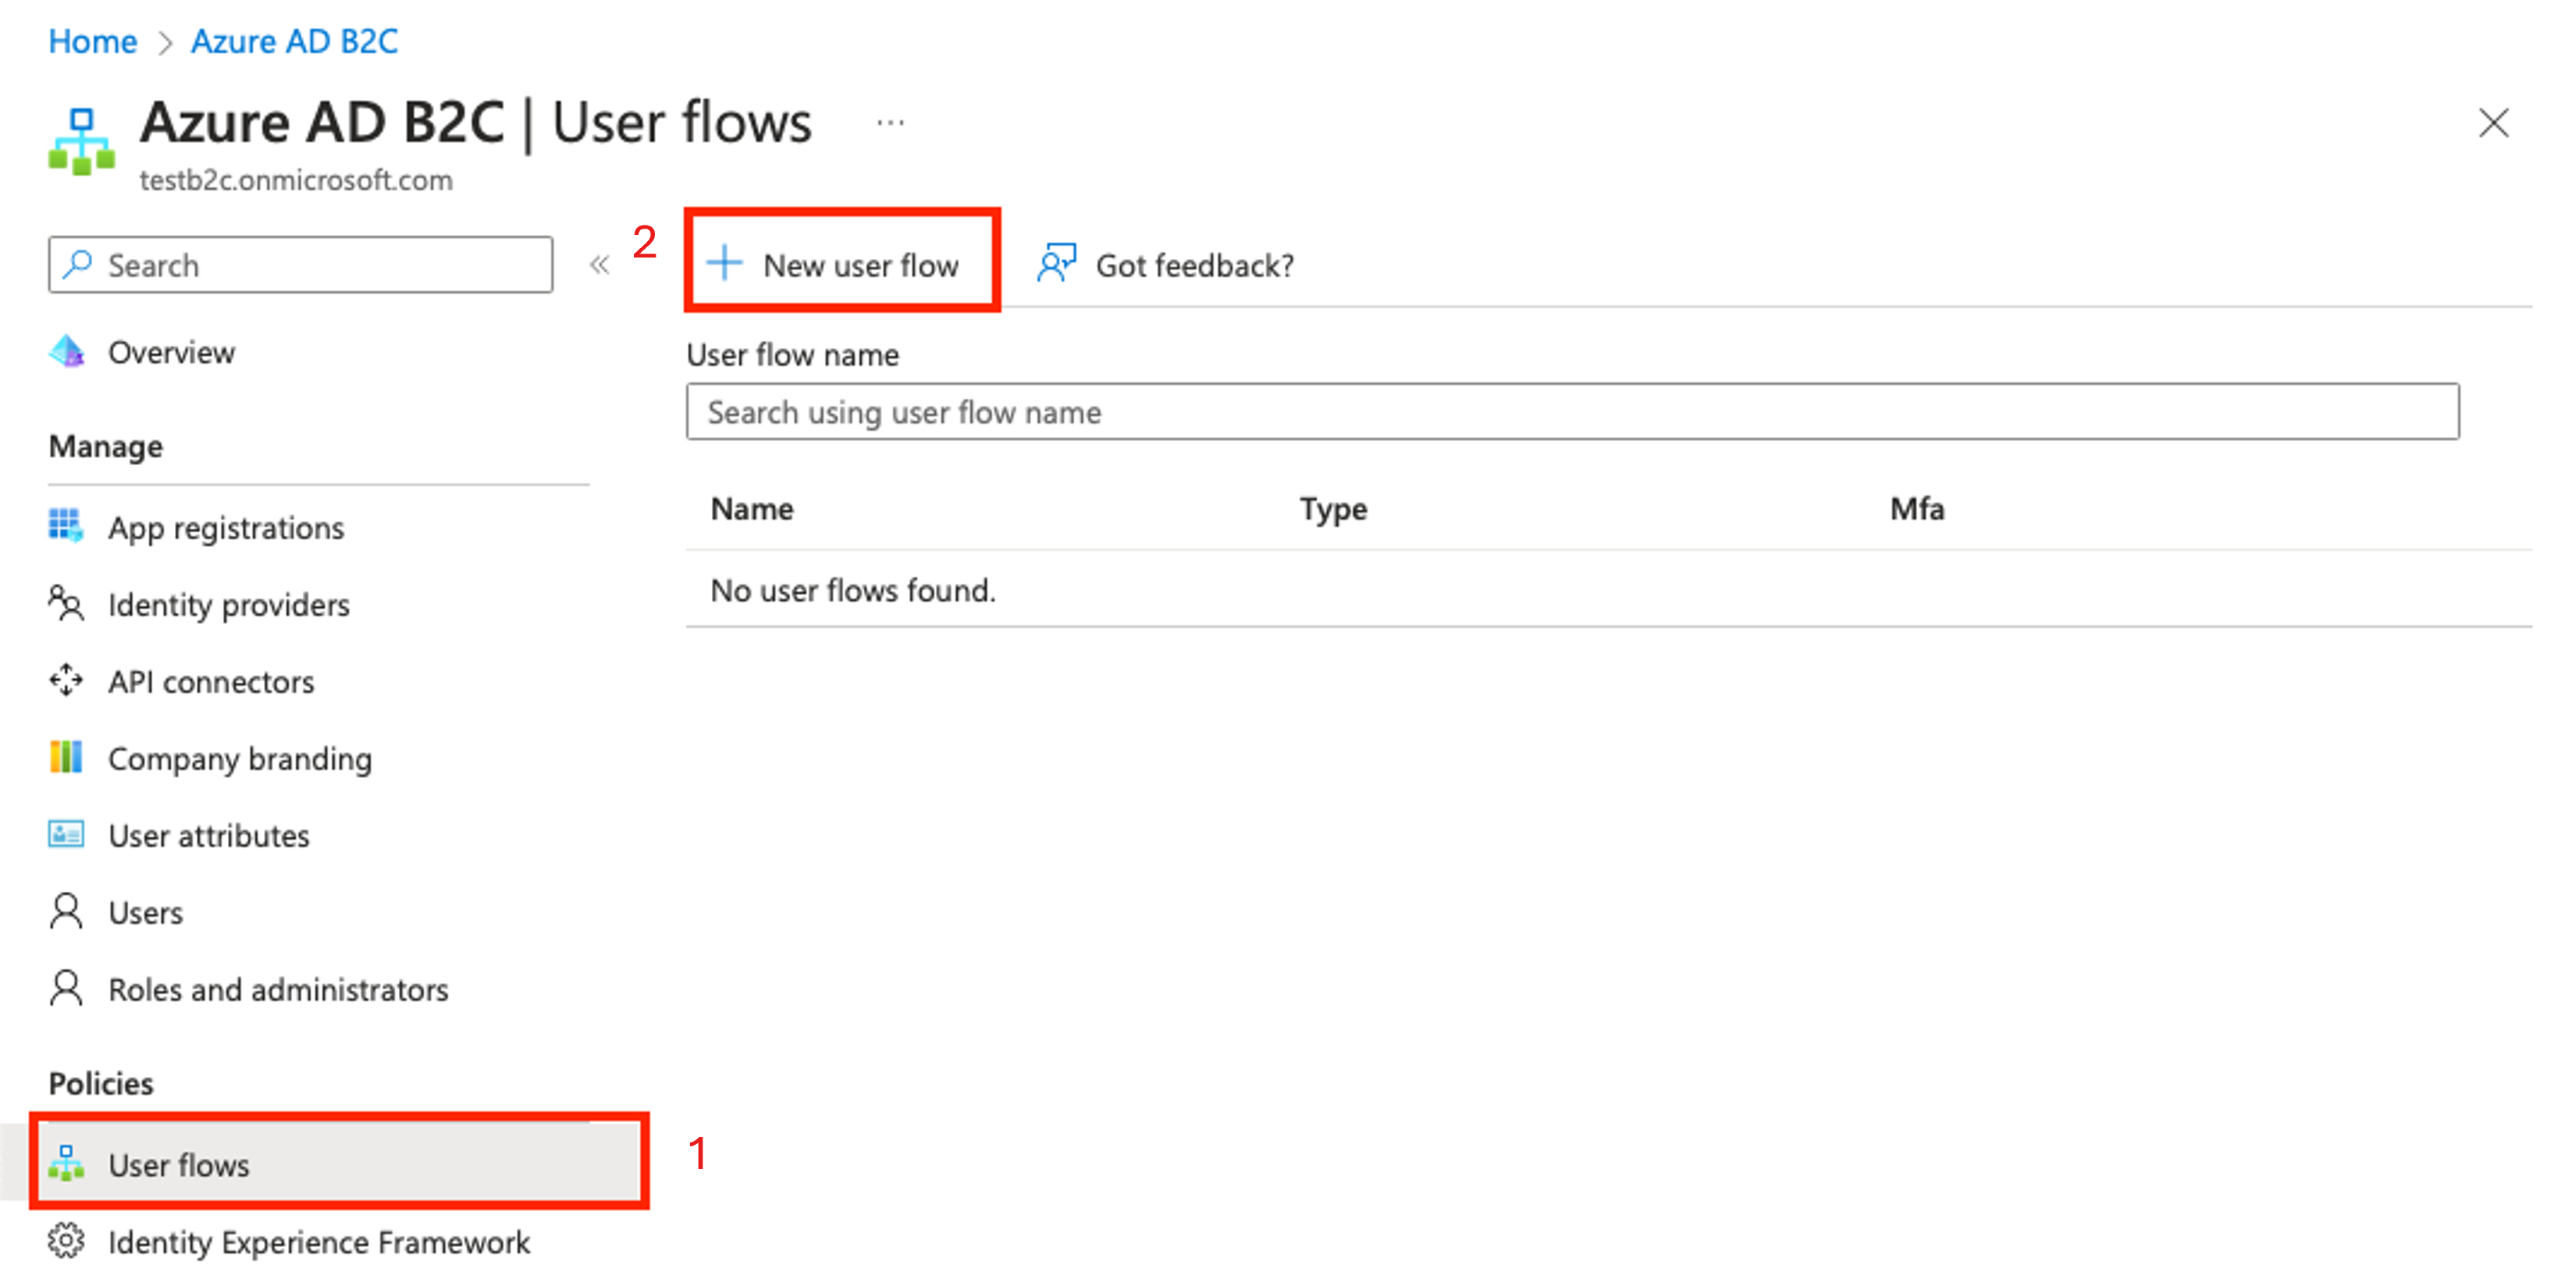Click the App registrations icon

click(x=66, y=528)
